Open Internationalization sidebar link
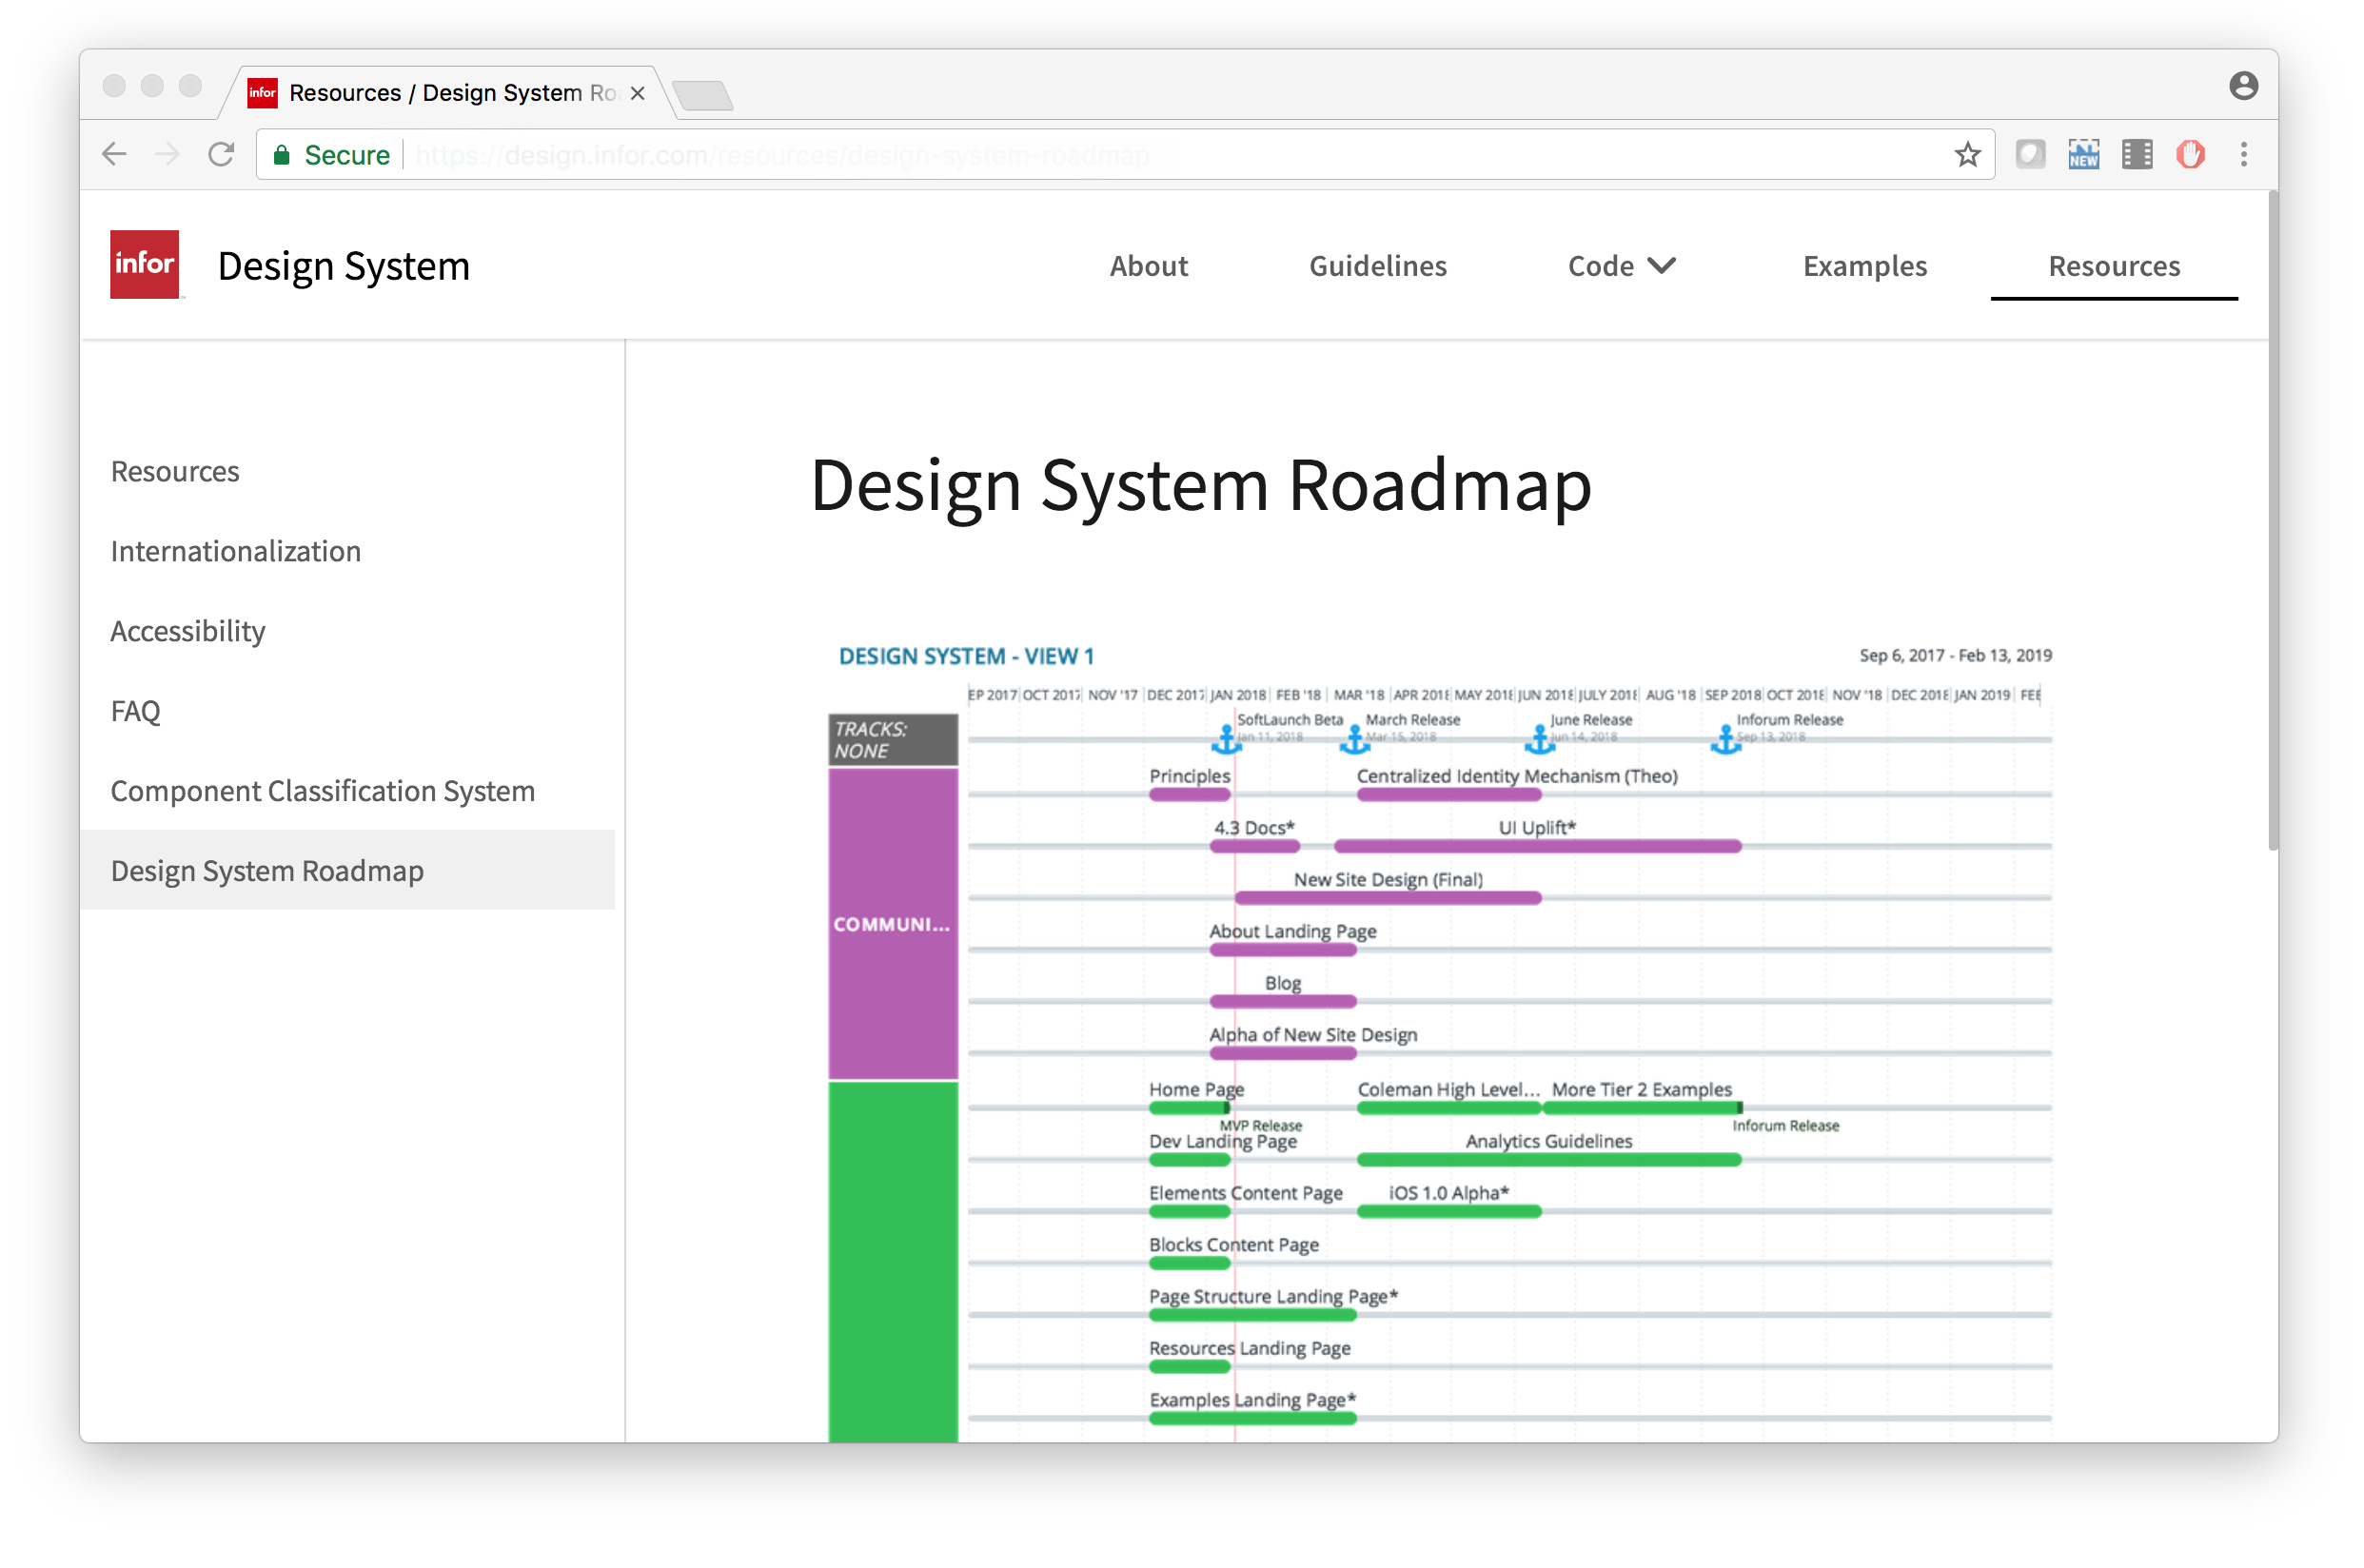This screenshot has width=2364, height=1568. (235, 551)
